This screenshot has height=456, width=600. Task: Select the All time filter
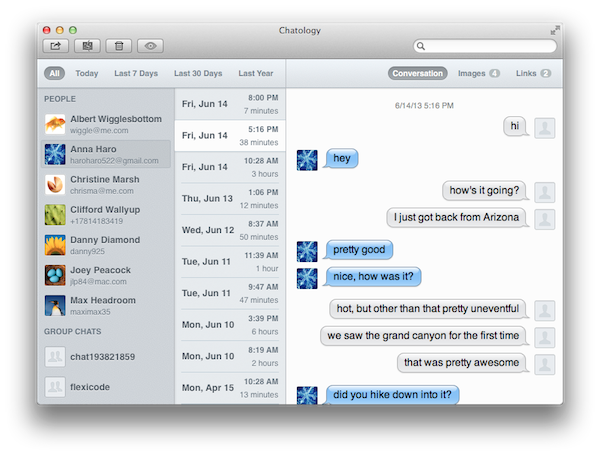(54, 73)
